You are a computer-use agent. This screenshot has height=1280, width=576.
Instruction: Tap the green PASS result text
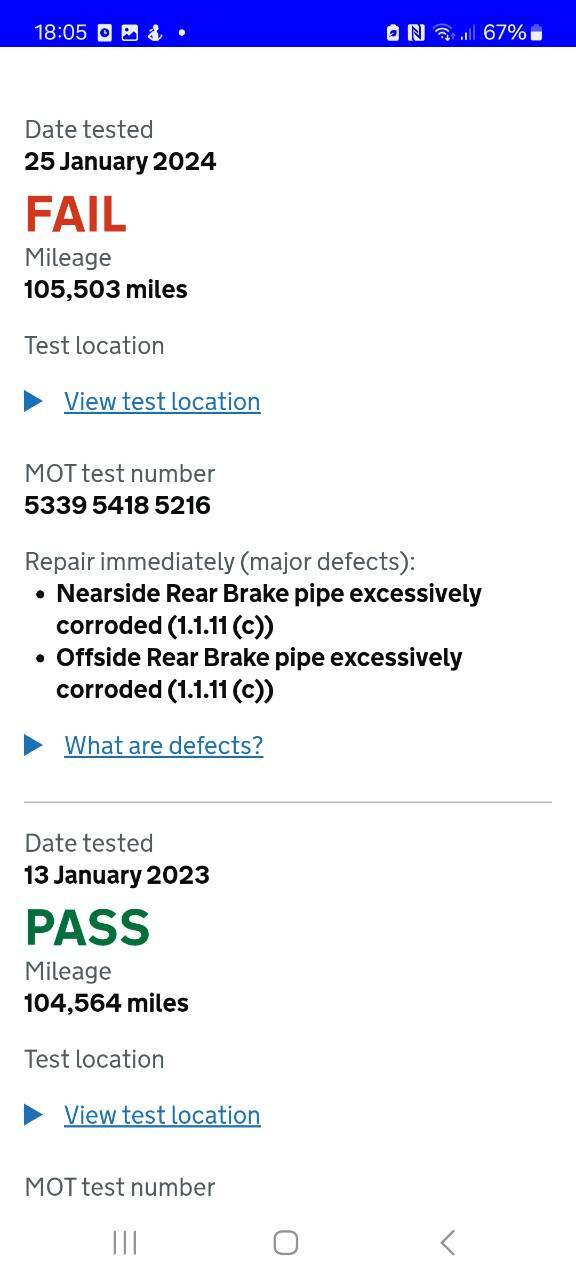(x=88, y=928)
